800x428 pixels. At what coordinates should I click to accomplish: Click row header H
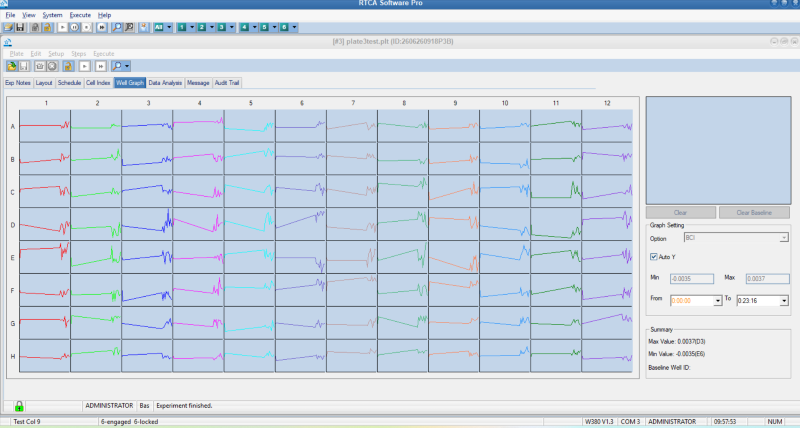click(13, 356)
